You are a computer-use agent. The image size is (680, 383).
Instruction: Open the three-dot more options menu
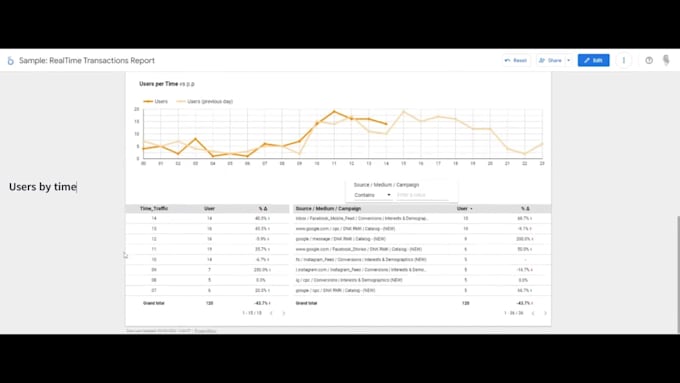coord(624,60)
